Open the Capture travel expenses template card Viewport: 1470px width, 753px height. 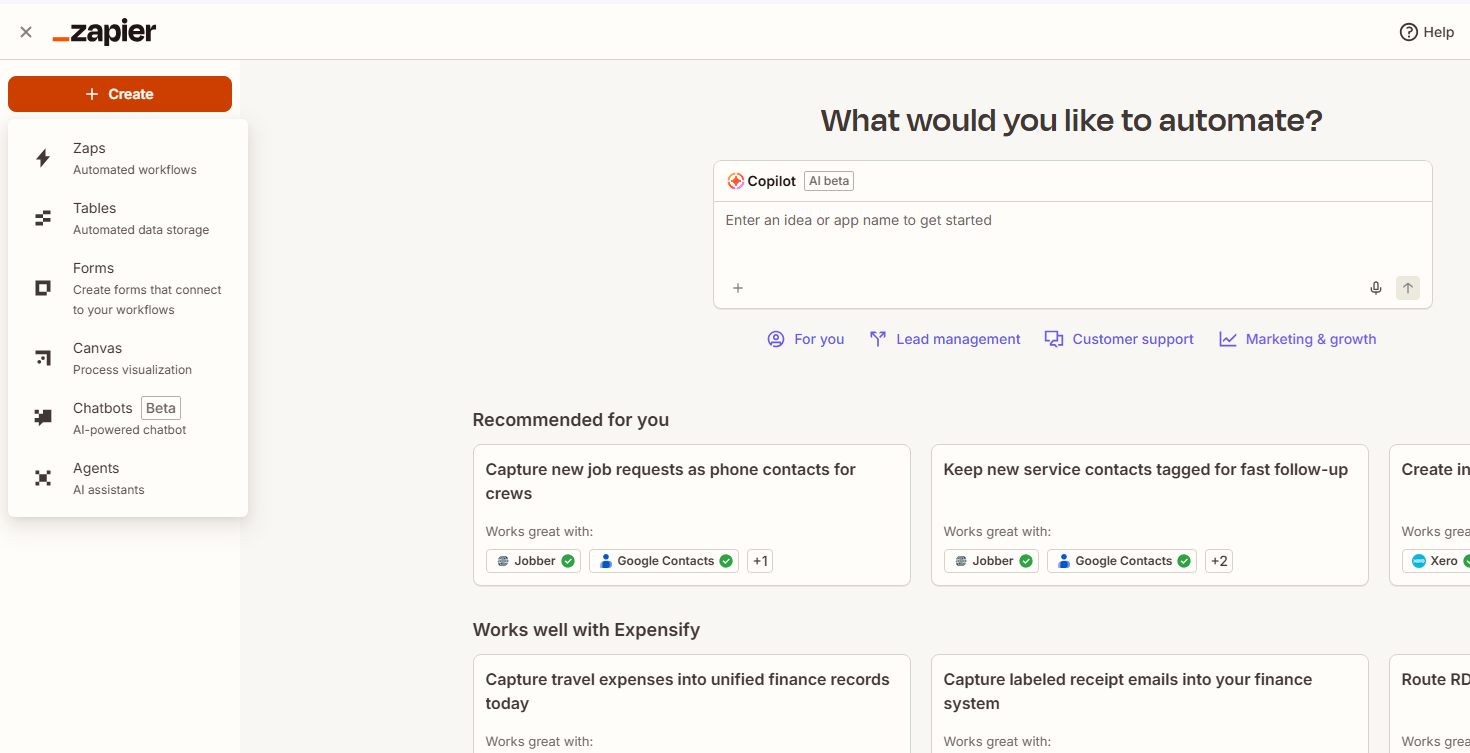tap(691, 691)
